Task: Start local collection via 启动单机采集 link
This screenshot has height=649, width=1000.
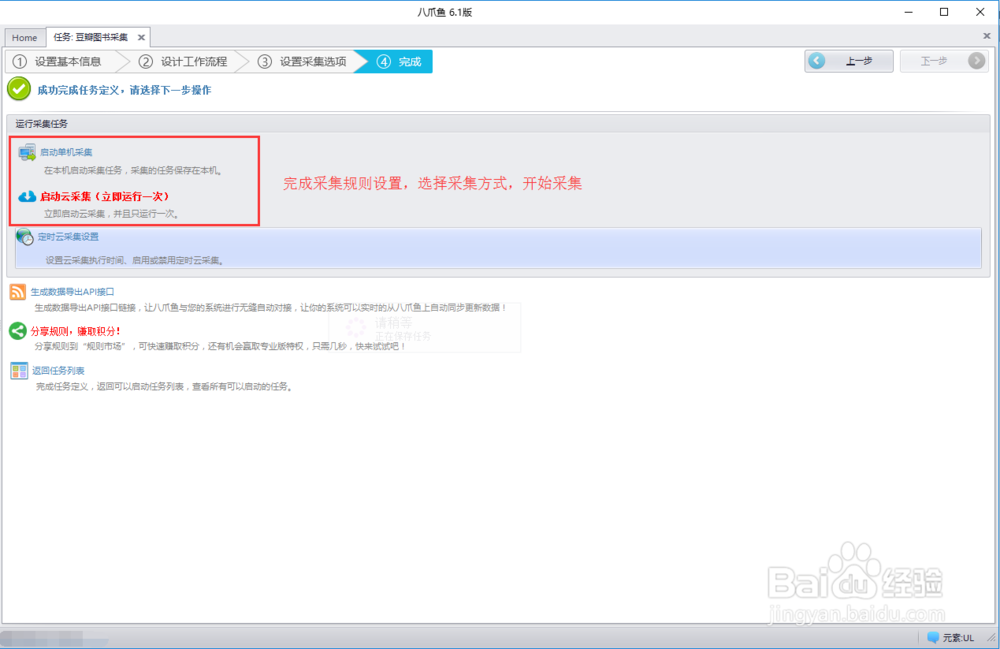Action: point(66,152)
